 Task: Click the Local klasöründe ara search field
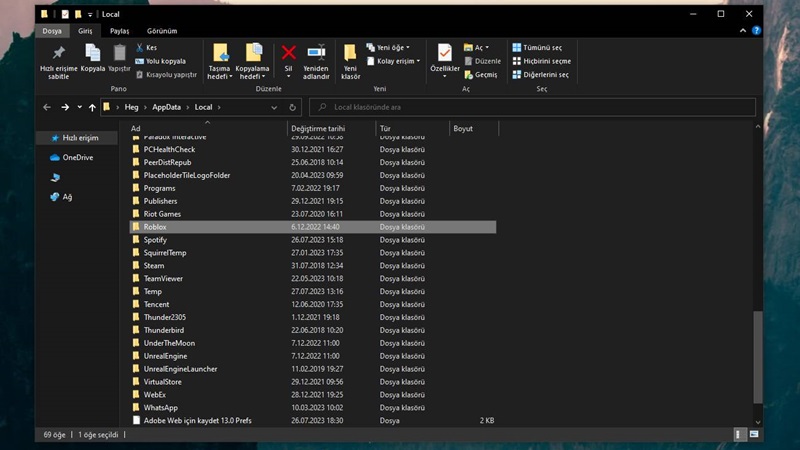(532, 107)
